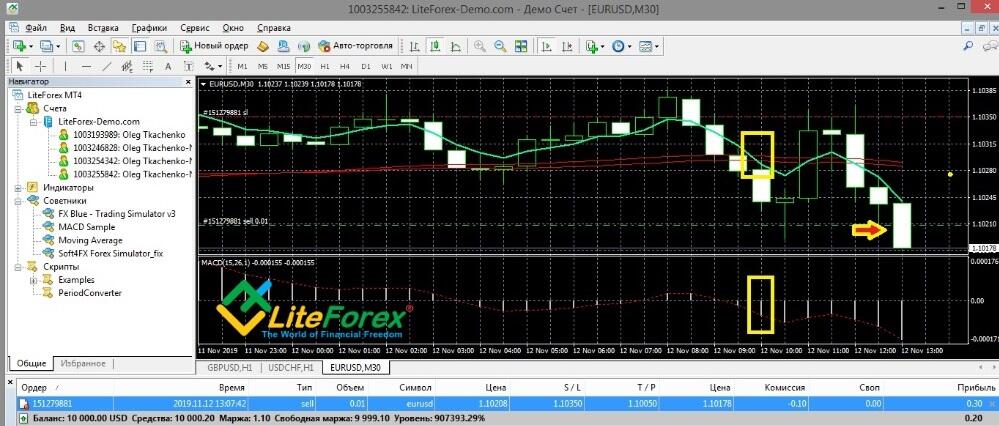Open the profiles dropdown arrow

(58, 46)
